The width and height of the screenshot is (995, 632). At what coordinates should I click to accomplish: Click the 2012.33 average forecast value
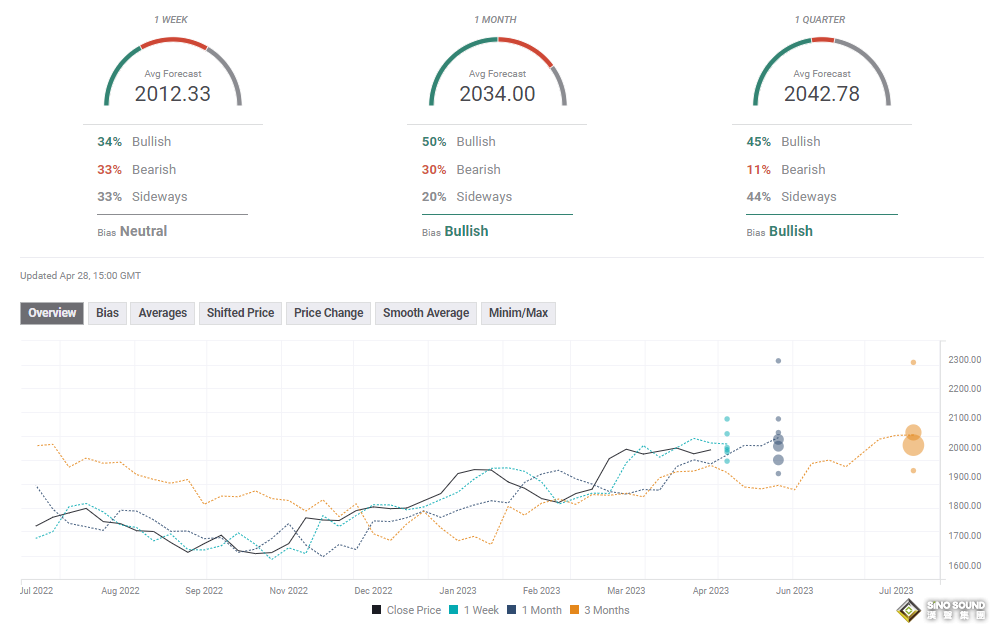[x=173, y=94]
